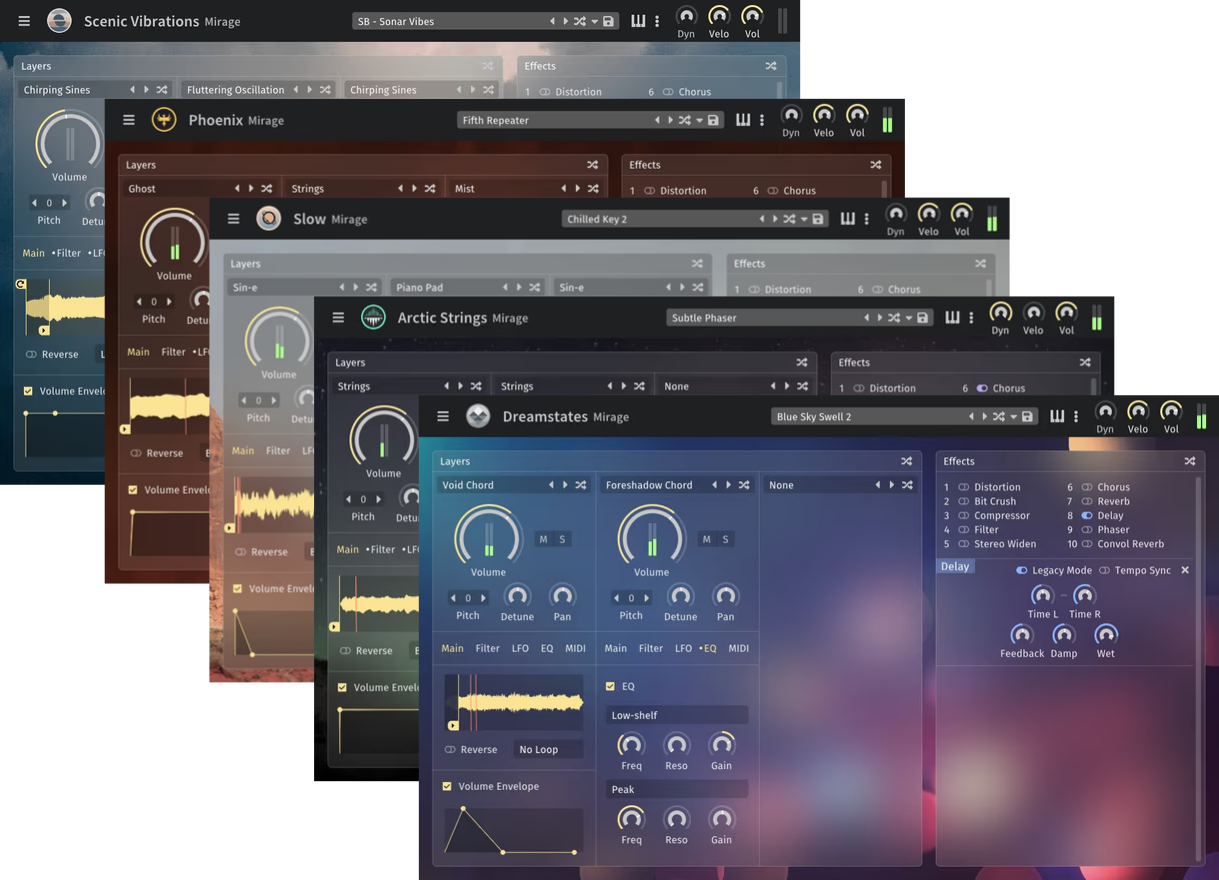Click the Arctic Strings logo icon
Screen dimensions: 1219x880
(x=373, y=318)
